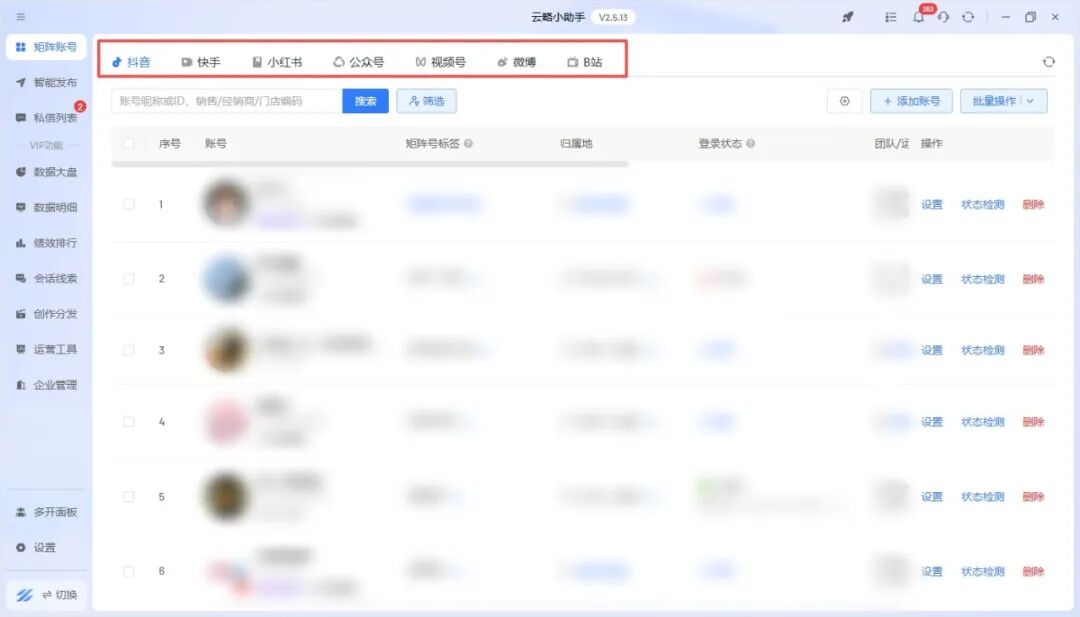Click the rocket icon in title bar
The image size is (1080, 617).
click(x=848, y=17)
